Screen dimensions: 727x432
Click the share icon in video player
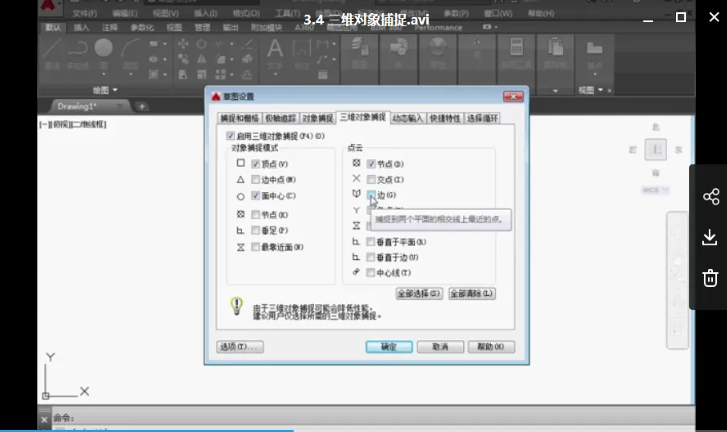click(711, 197)
